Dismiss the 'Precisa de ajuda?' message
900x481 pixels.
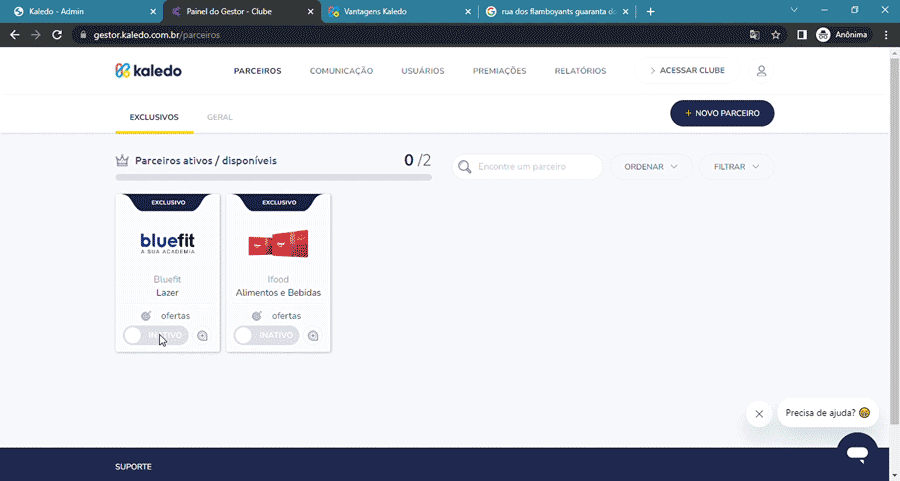(x=759, y=413)
